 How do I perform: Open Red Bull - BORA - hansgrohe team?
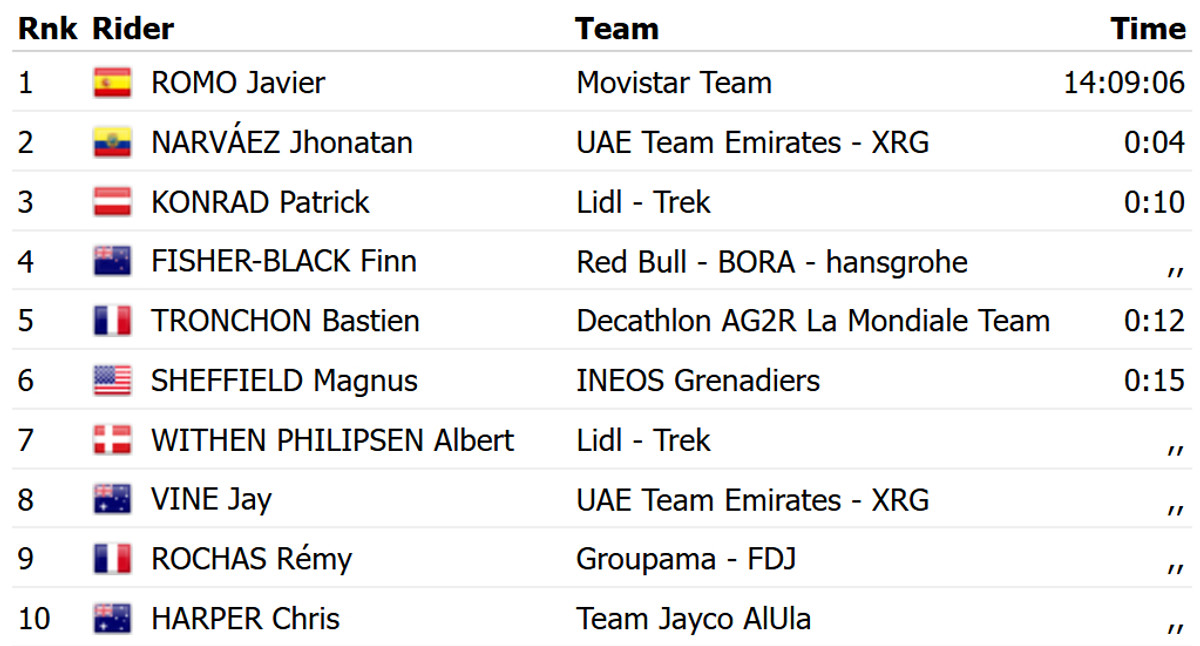click(x=771, y=262)
